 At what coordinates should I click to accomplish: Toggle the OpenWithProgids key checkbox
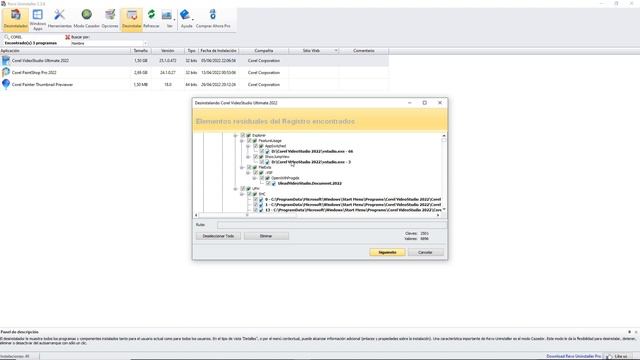pos(262,178)
